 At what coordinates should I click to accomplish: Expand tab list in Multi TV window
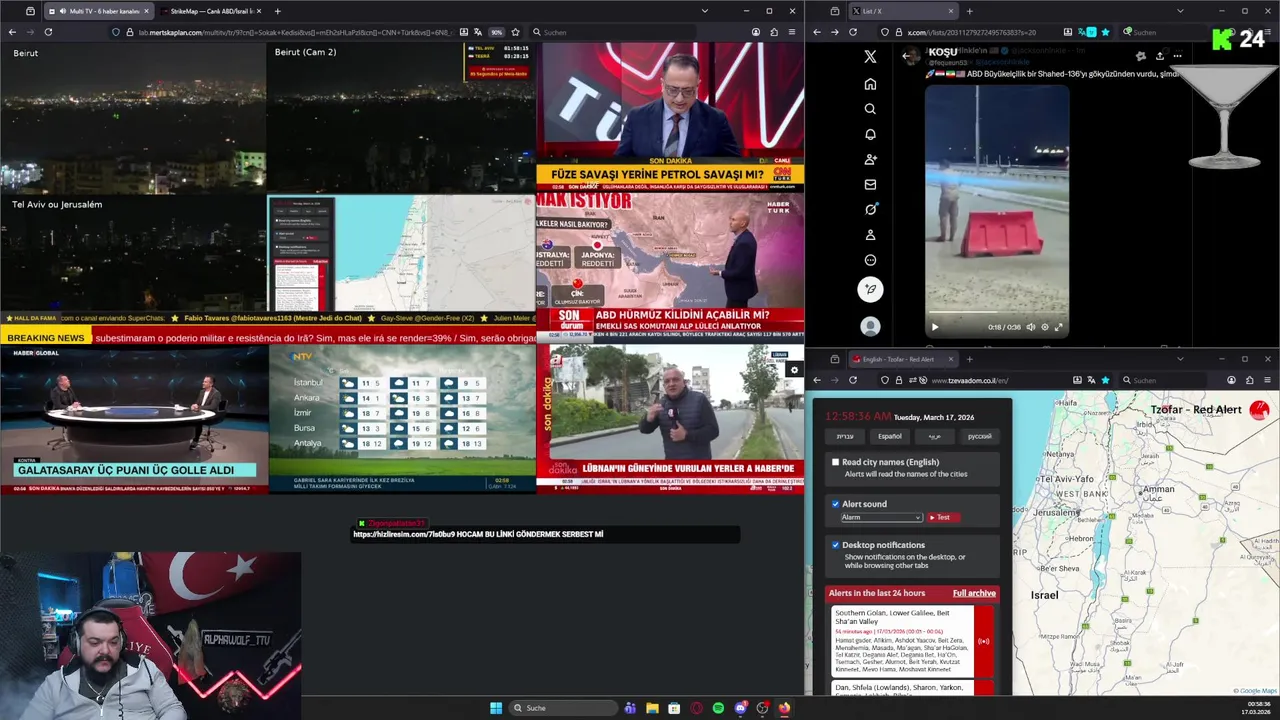tap(705, 11)
